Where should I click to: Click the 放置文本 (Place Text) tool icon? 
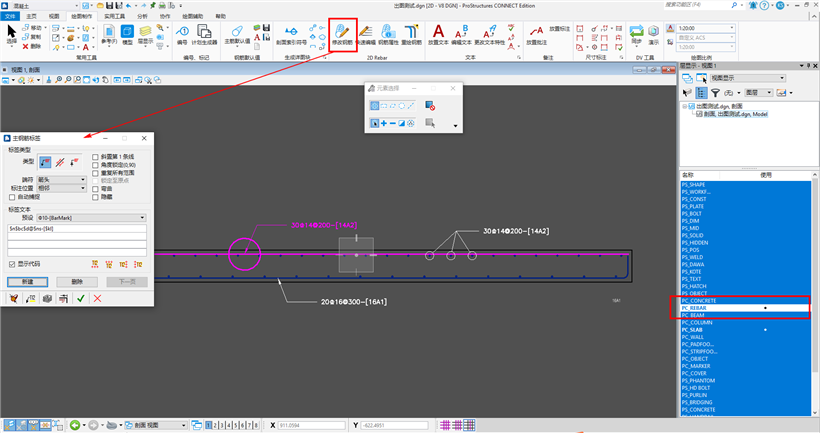pos(437,35)
